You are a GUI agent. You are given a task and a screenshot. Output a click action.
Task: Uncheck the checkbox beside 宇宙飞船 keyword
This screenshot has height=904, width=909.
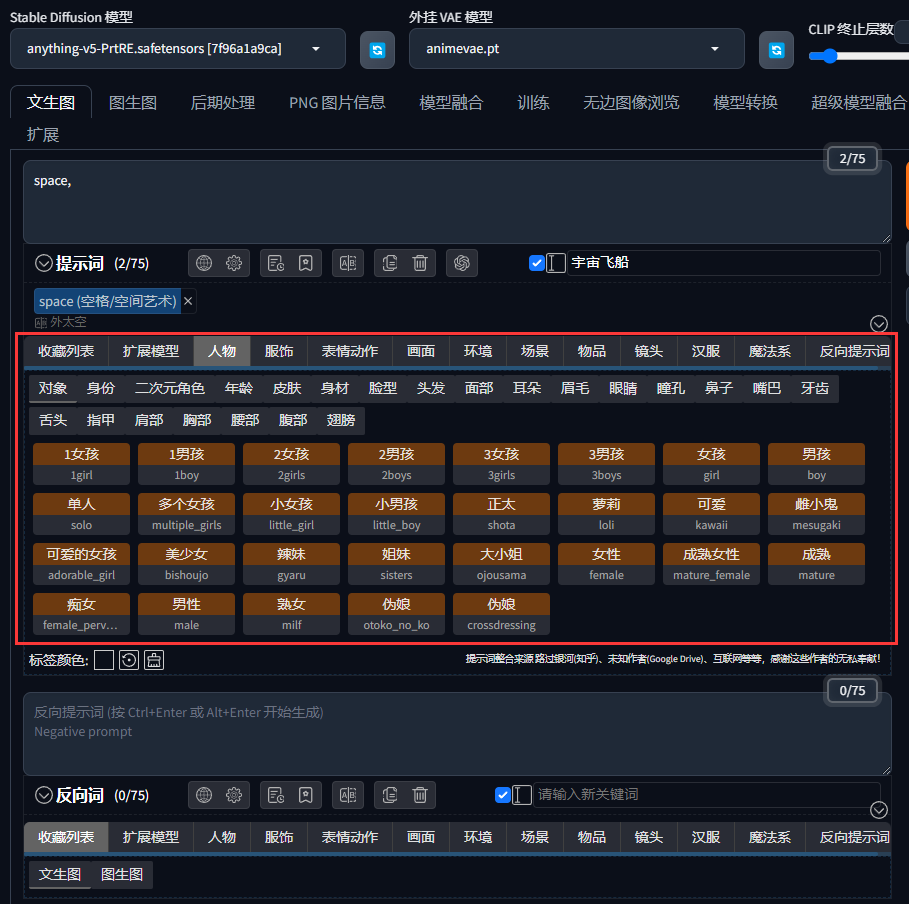click(x=537, y=263)
